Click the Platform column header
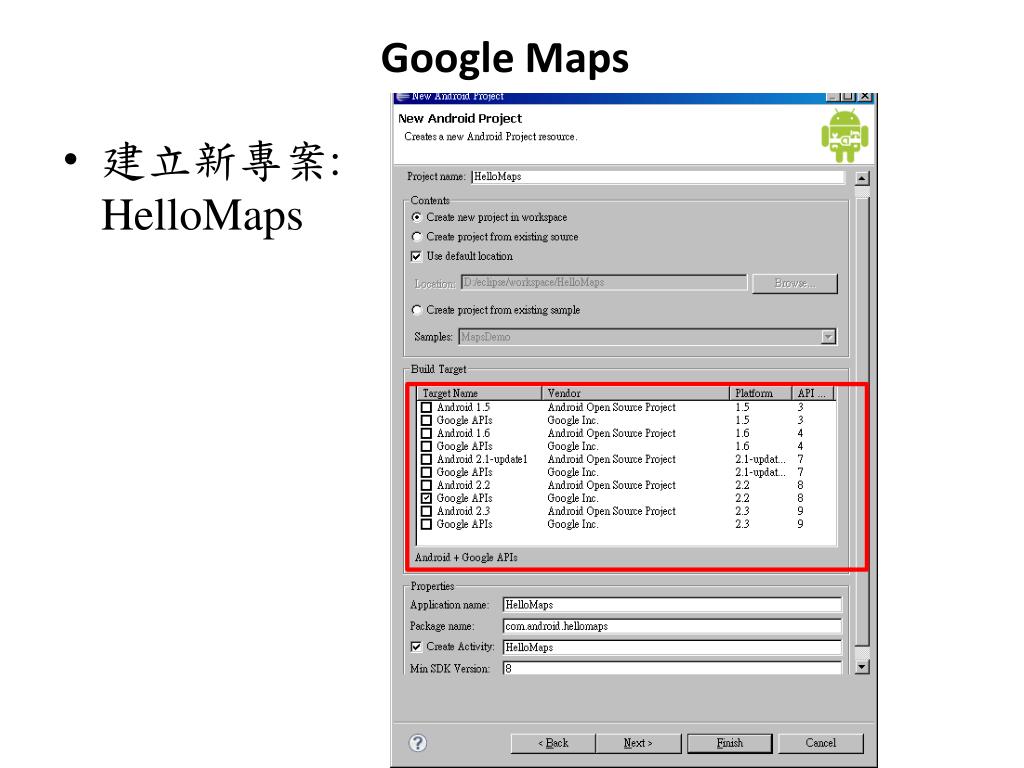1024x768 pixels. [761, 393]
